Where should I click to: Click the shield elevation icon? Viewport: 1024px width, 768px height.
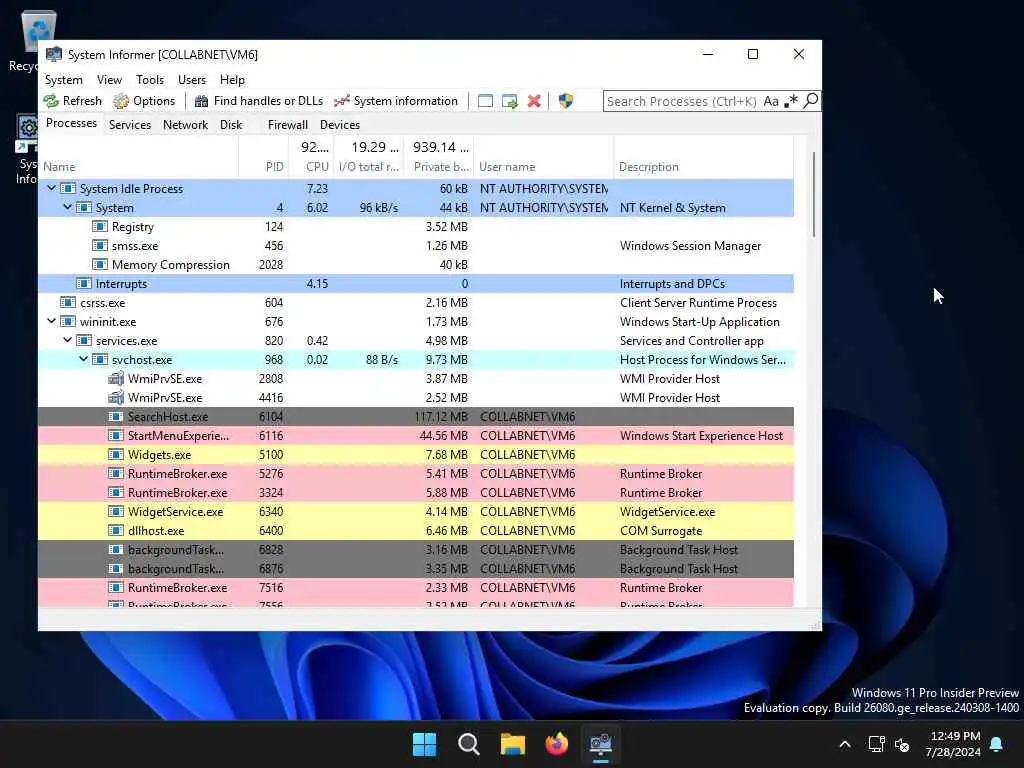point(566,101)
